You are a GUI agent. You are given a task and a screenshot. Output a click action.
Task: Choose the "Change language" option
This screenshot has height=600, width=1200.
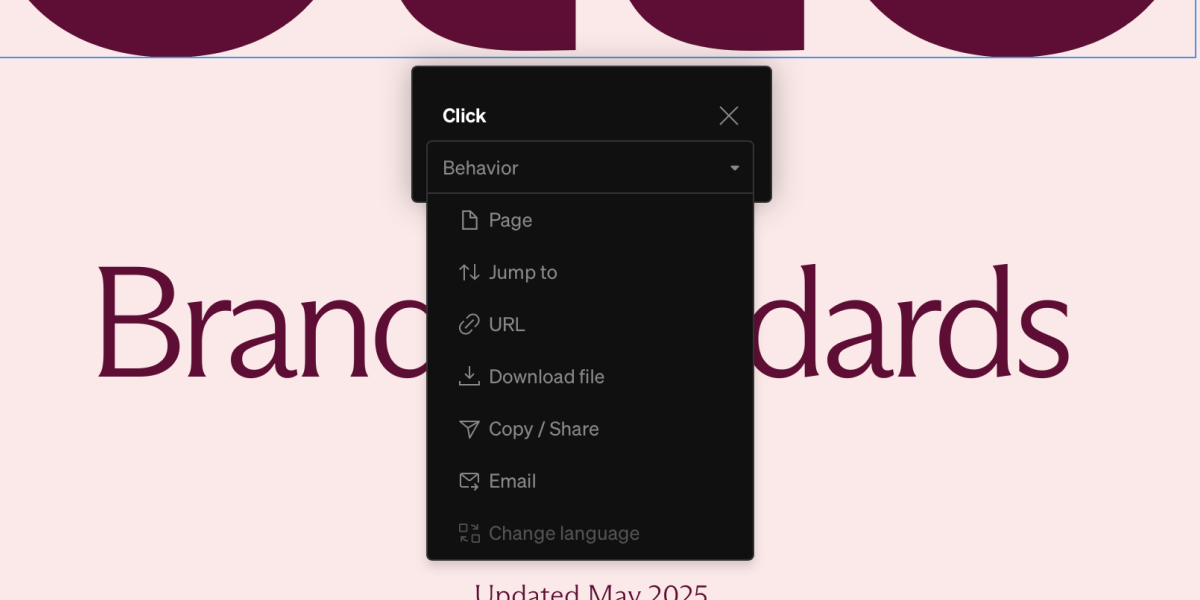point(564,532)
